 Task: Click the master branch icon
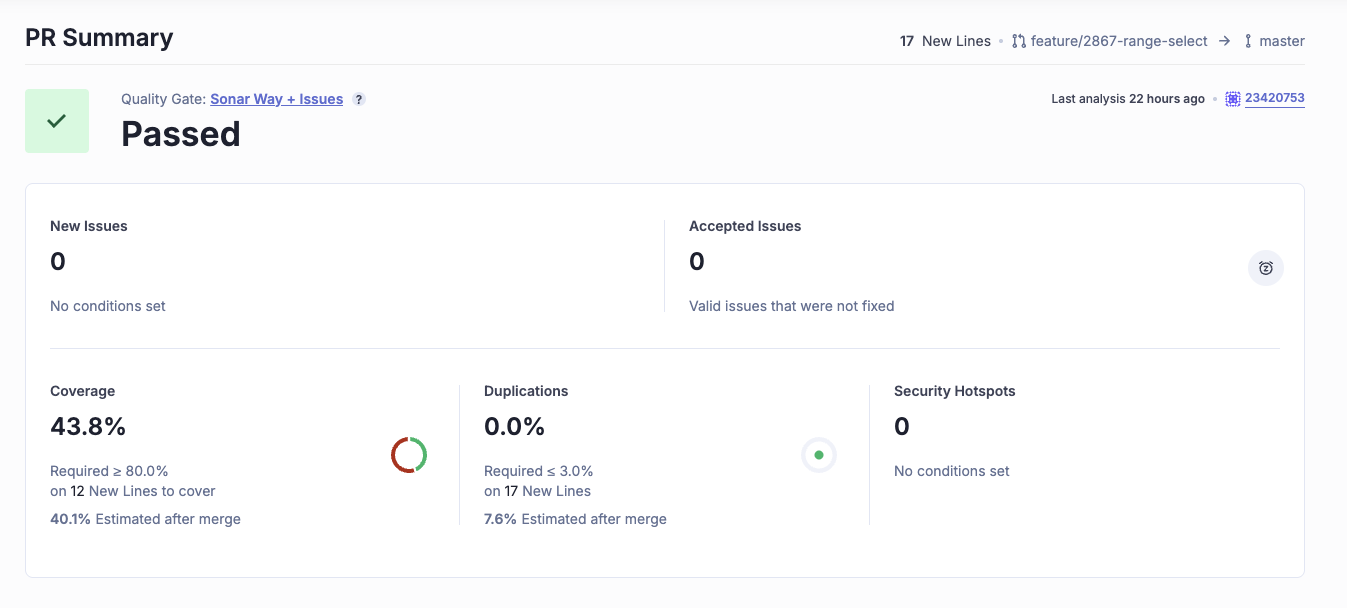pos(1248,41)
